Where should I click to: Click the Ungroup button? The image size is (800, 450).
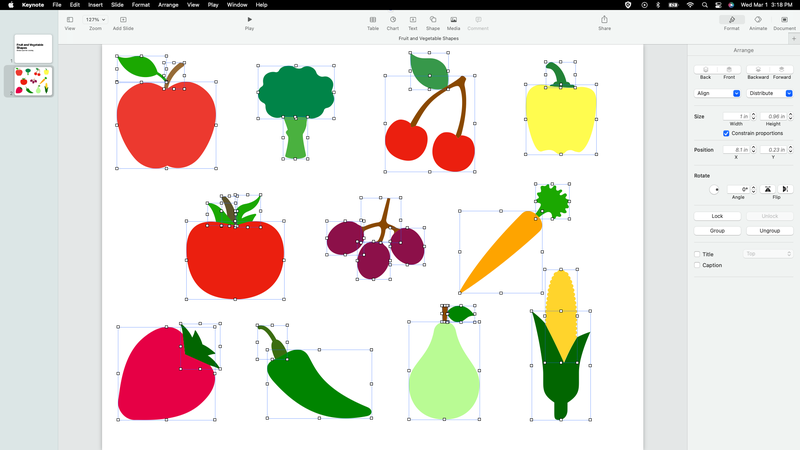tap(769, 230)
